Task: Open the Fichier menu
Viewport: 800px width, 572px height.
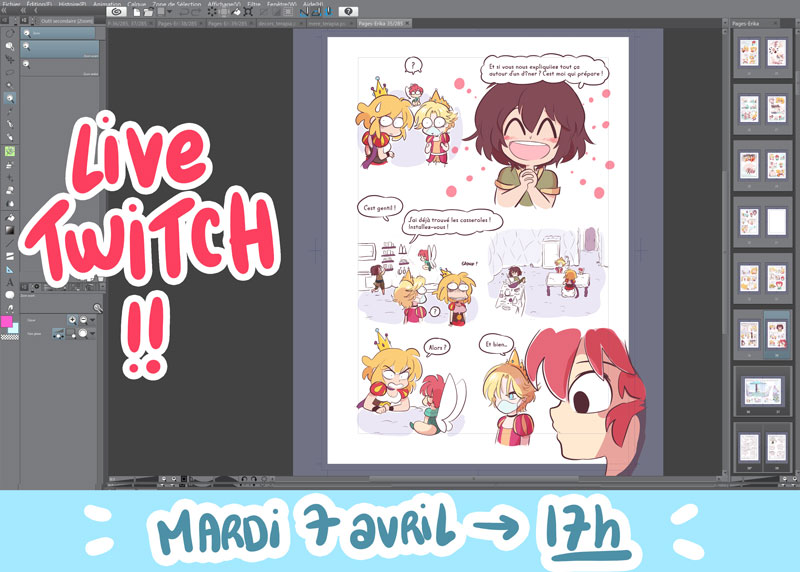Action: click(x=11, y=4)
